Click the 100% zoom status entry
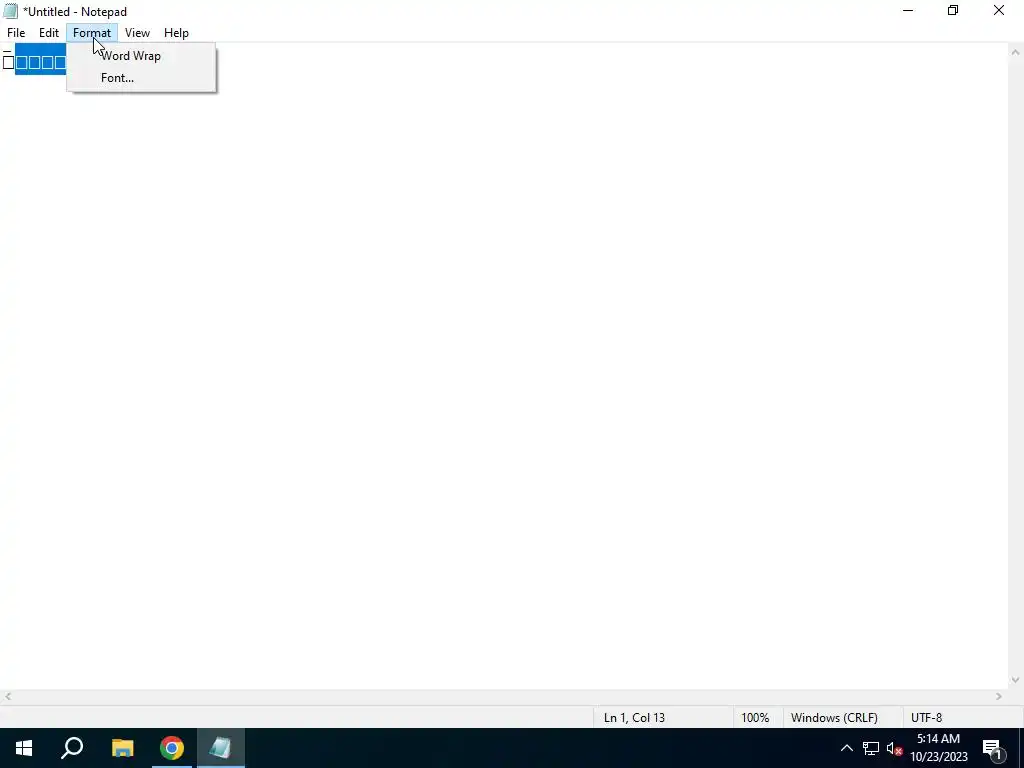1024x768 pixels. 758,718
